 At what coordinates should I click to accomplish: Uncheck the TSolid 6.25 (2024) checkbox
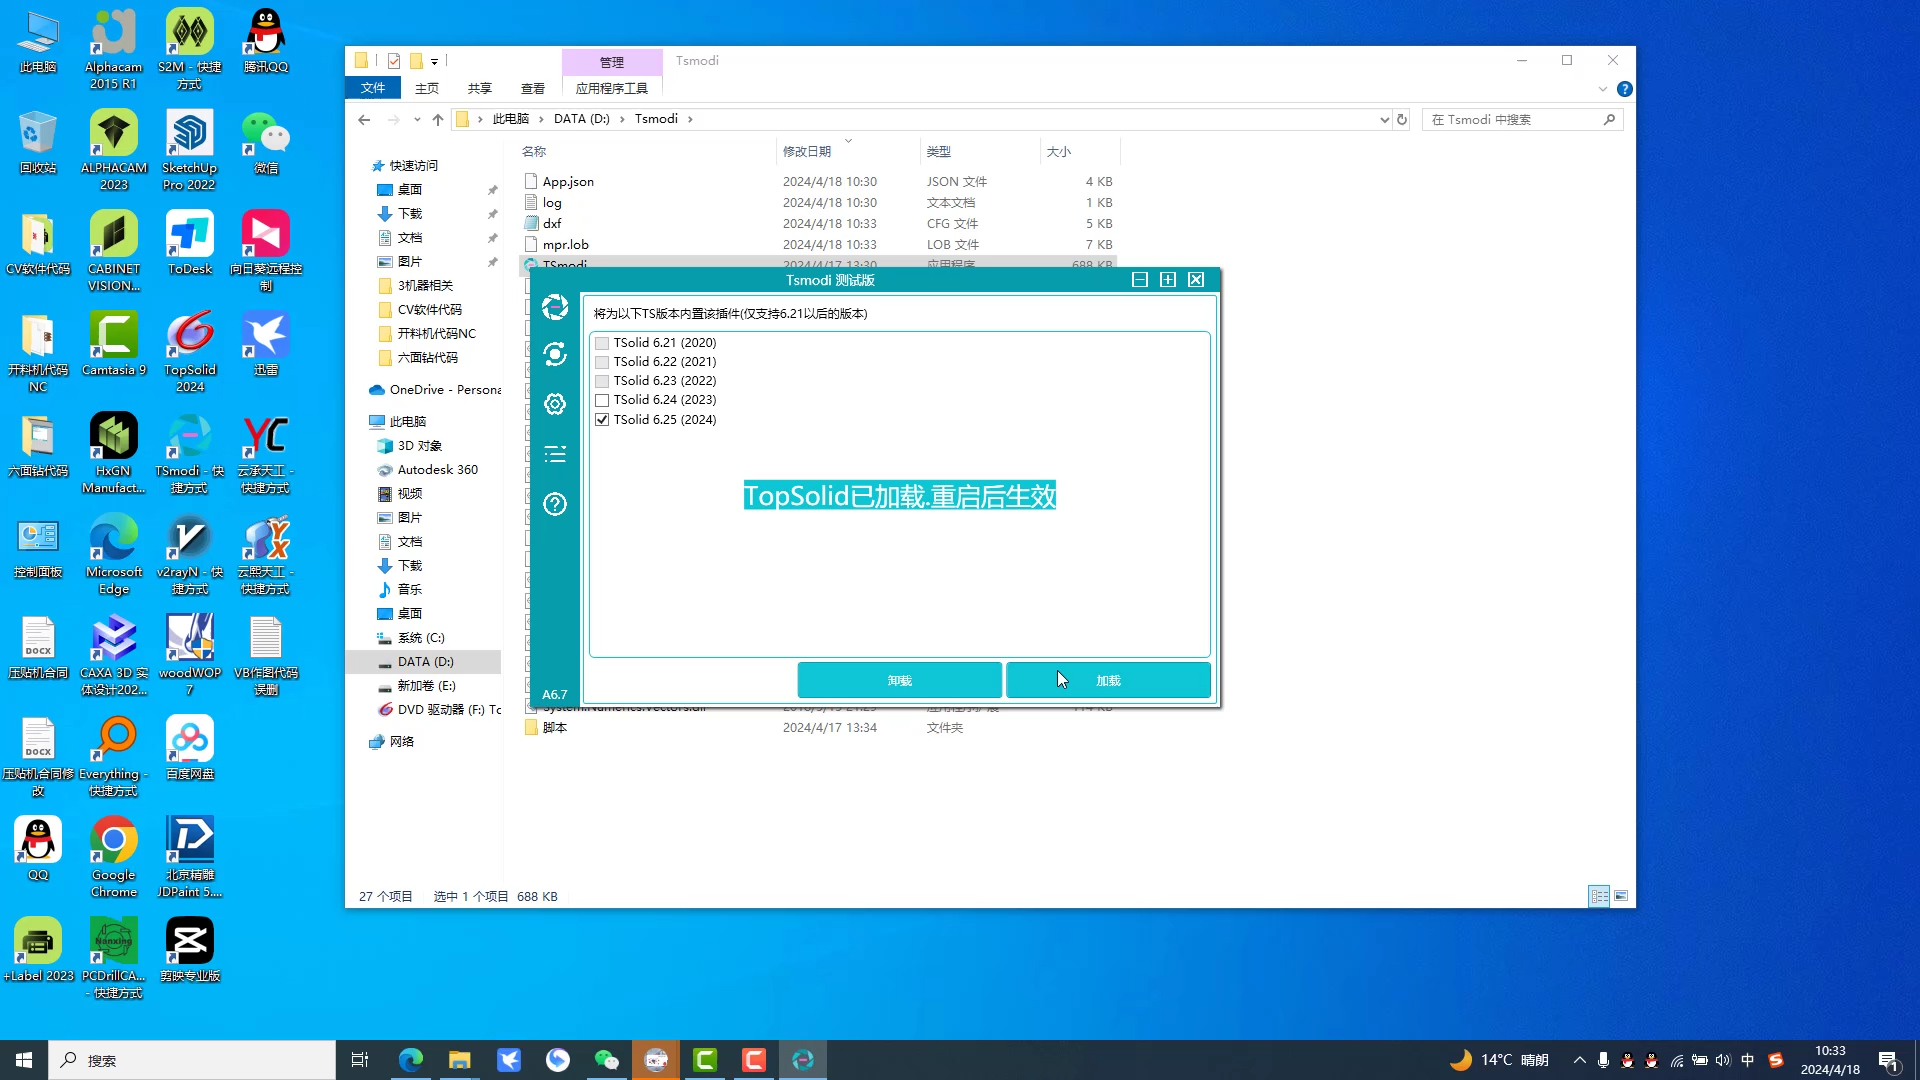tap(602, 420)
